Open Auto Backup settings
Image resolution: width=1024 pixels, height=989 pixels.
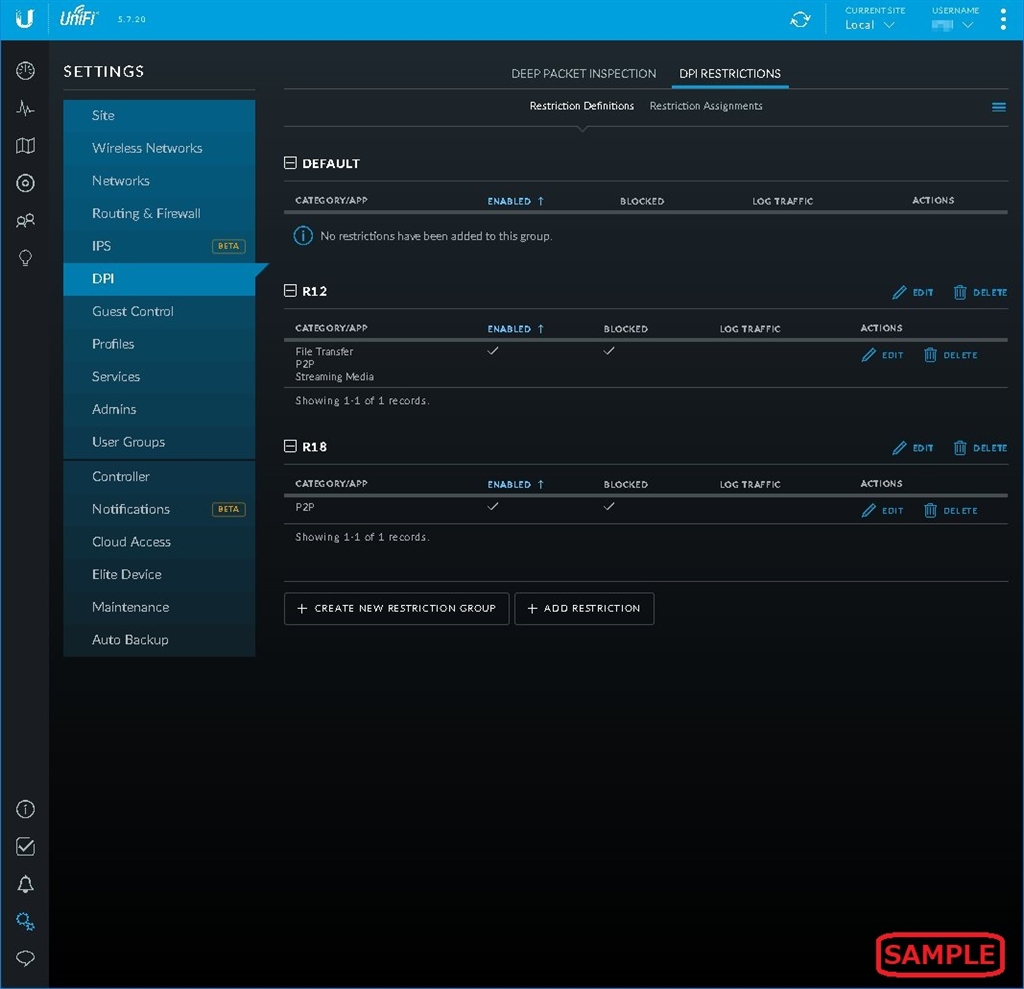(159, 640)
